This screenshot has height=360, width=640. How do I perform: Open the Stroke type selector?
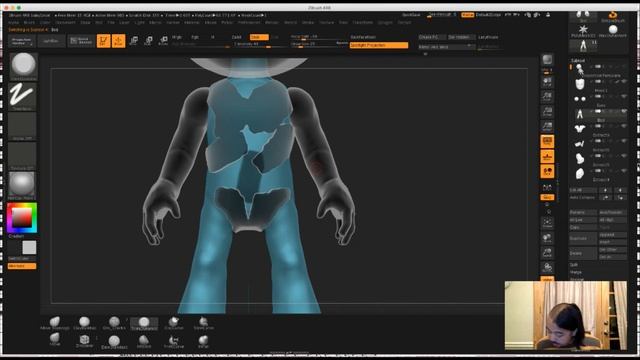(22, 97)
